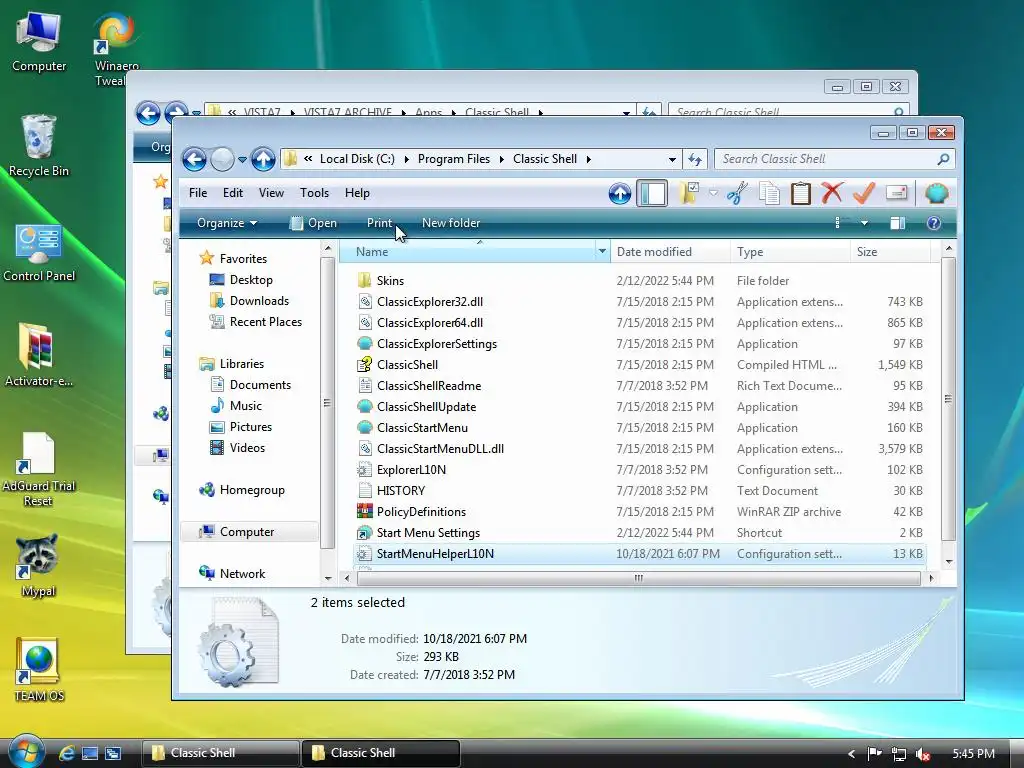
Task: Click the Classic Shell Up folder toolbar icon
Action: (x=620, y=193)
